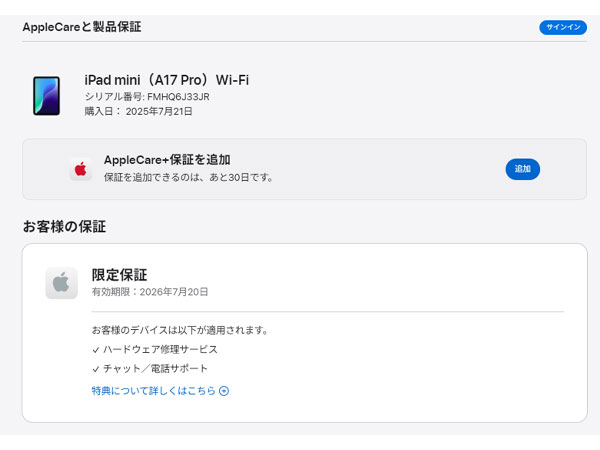Click the AppleCare+保証を追加 heading

tap(167, 160)
